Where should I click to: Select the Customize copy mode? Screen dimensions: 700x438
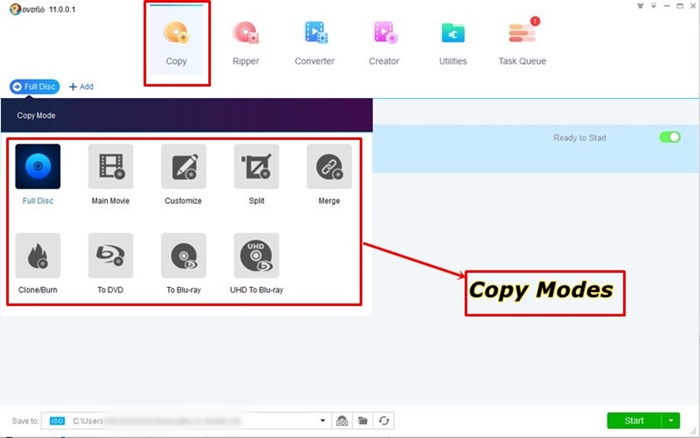point(183,167)
